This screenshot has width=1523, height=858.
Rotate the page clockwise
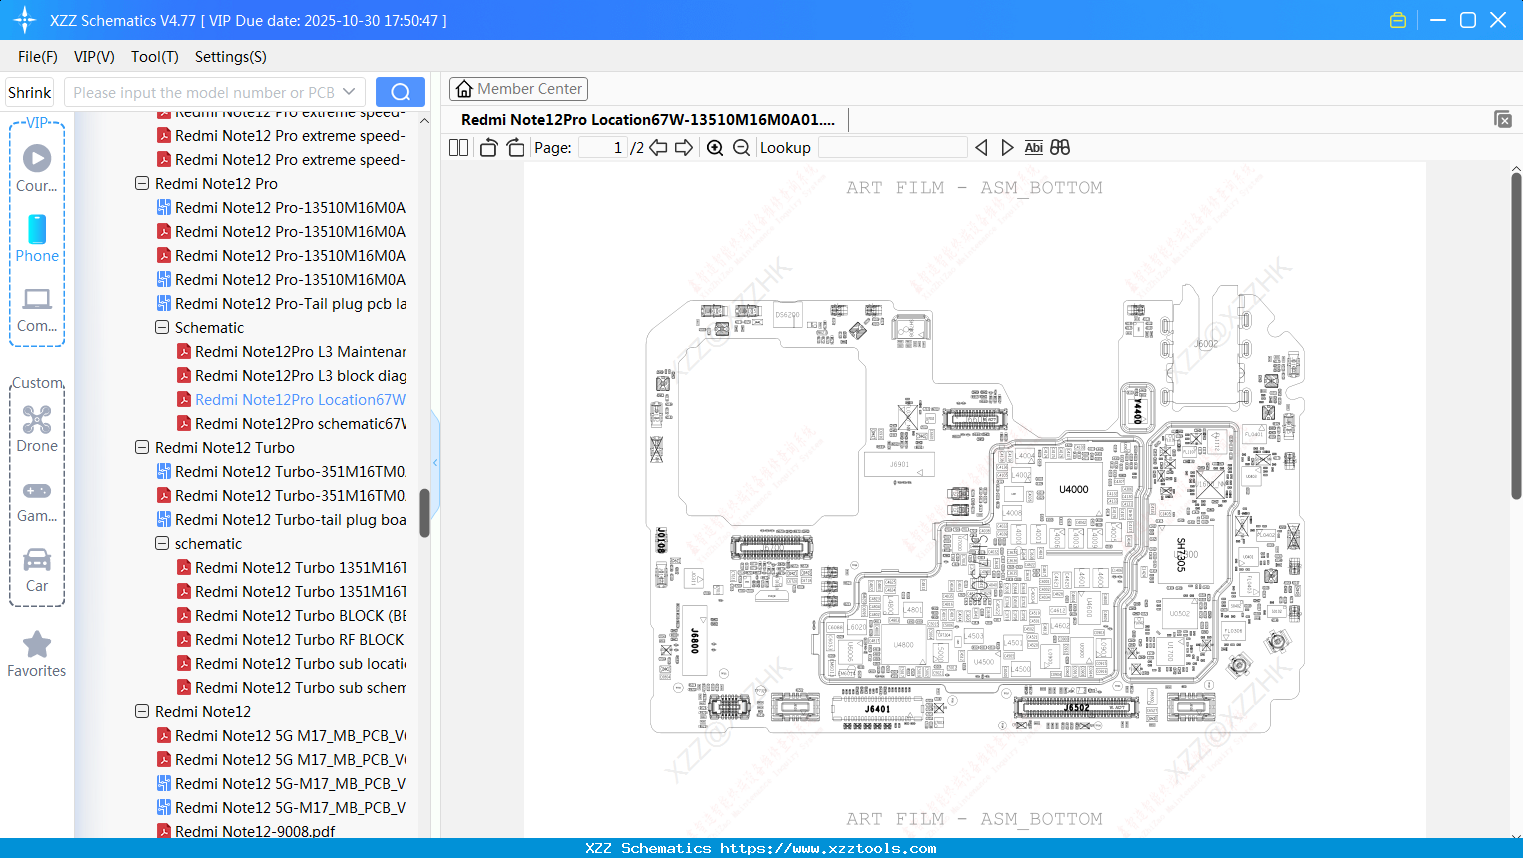tap(515, 147)
